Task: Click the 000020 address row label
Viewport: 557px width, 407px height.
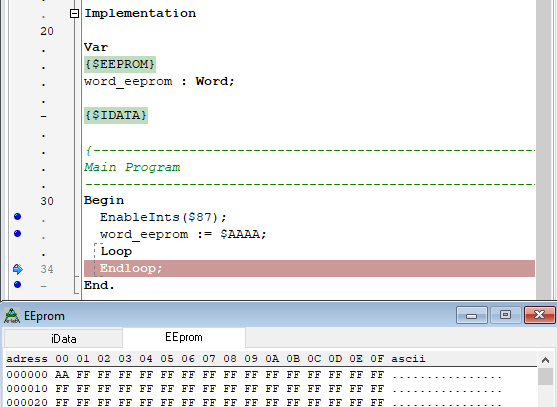Action: tap(27, 402)
